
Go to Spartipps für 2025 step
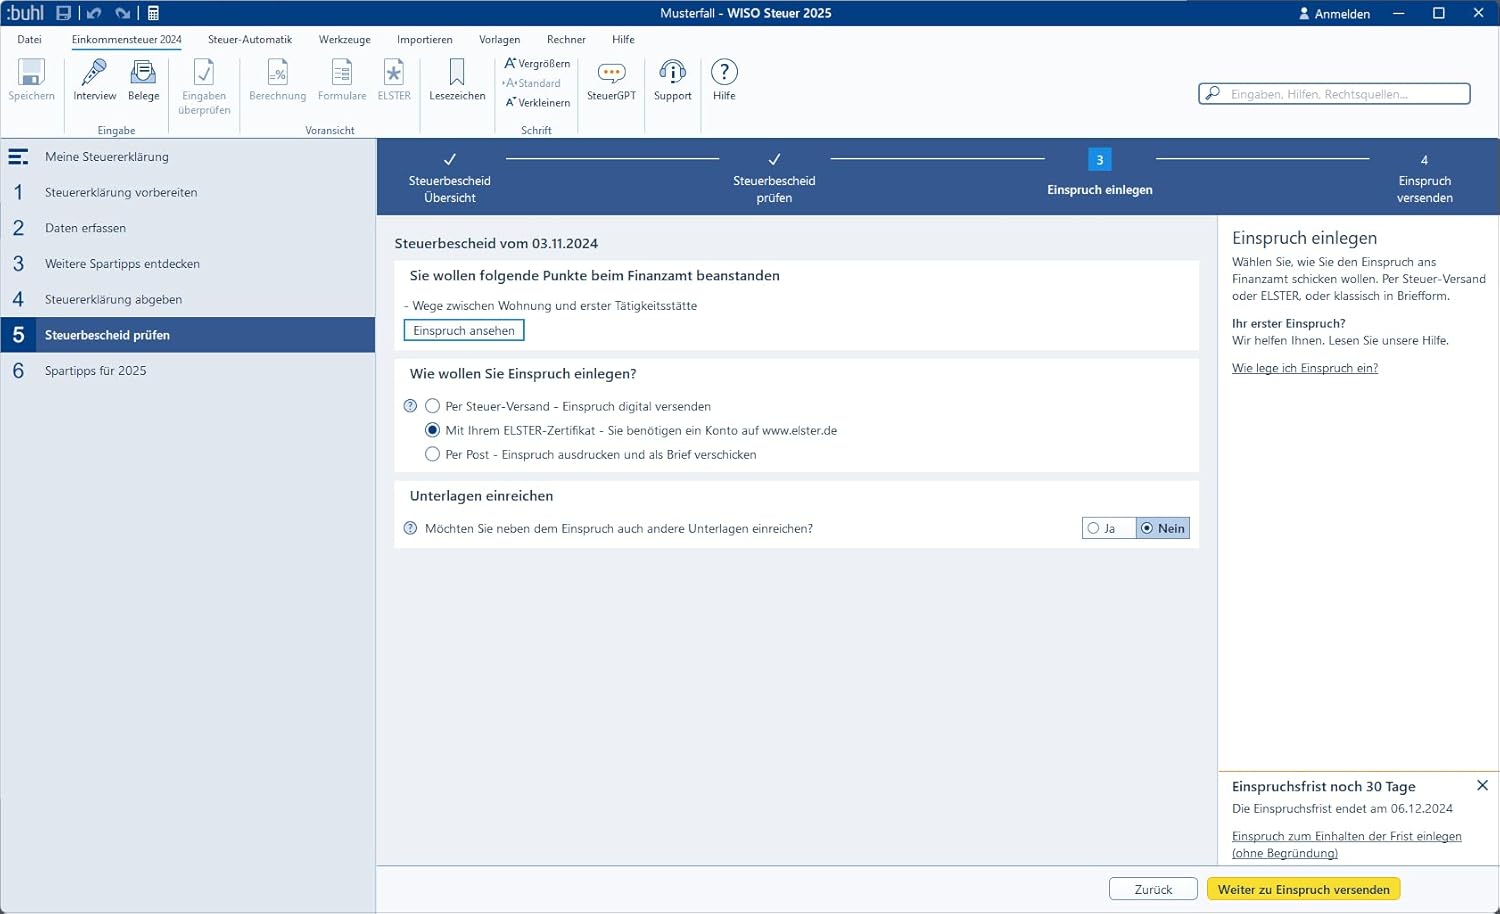(x=188, y=371)
